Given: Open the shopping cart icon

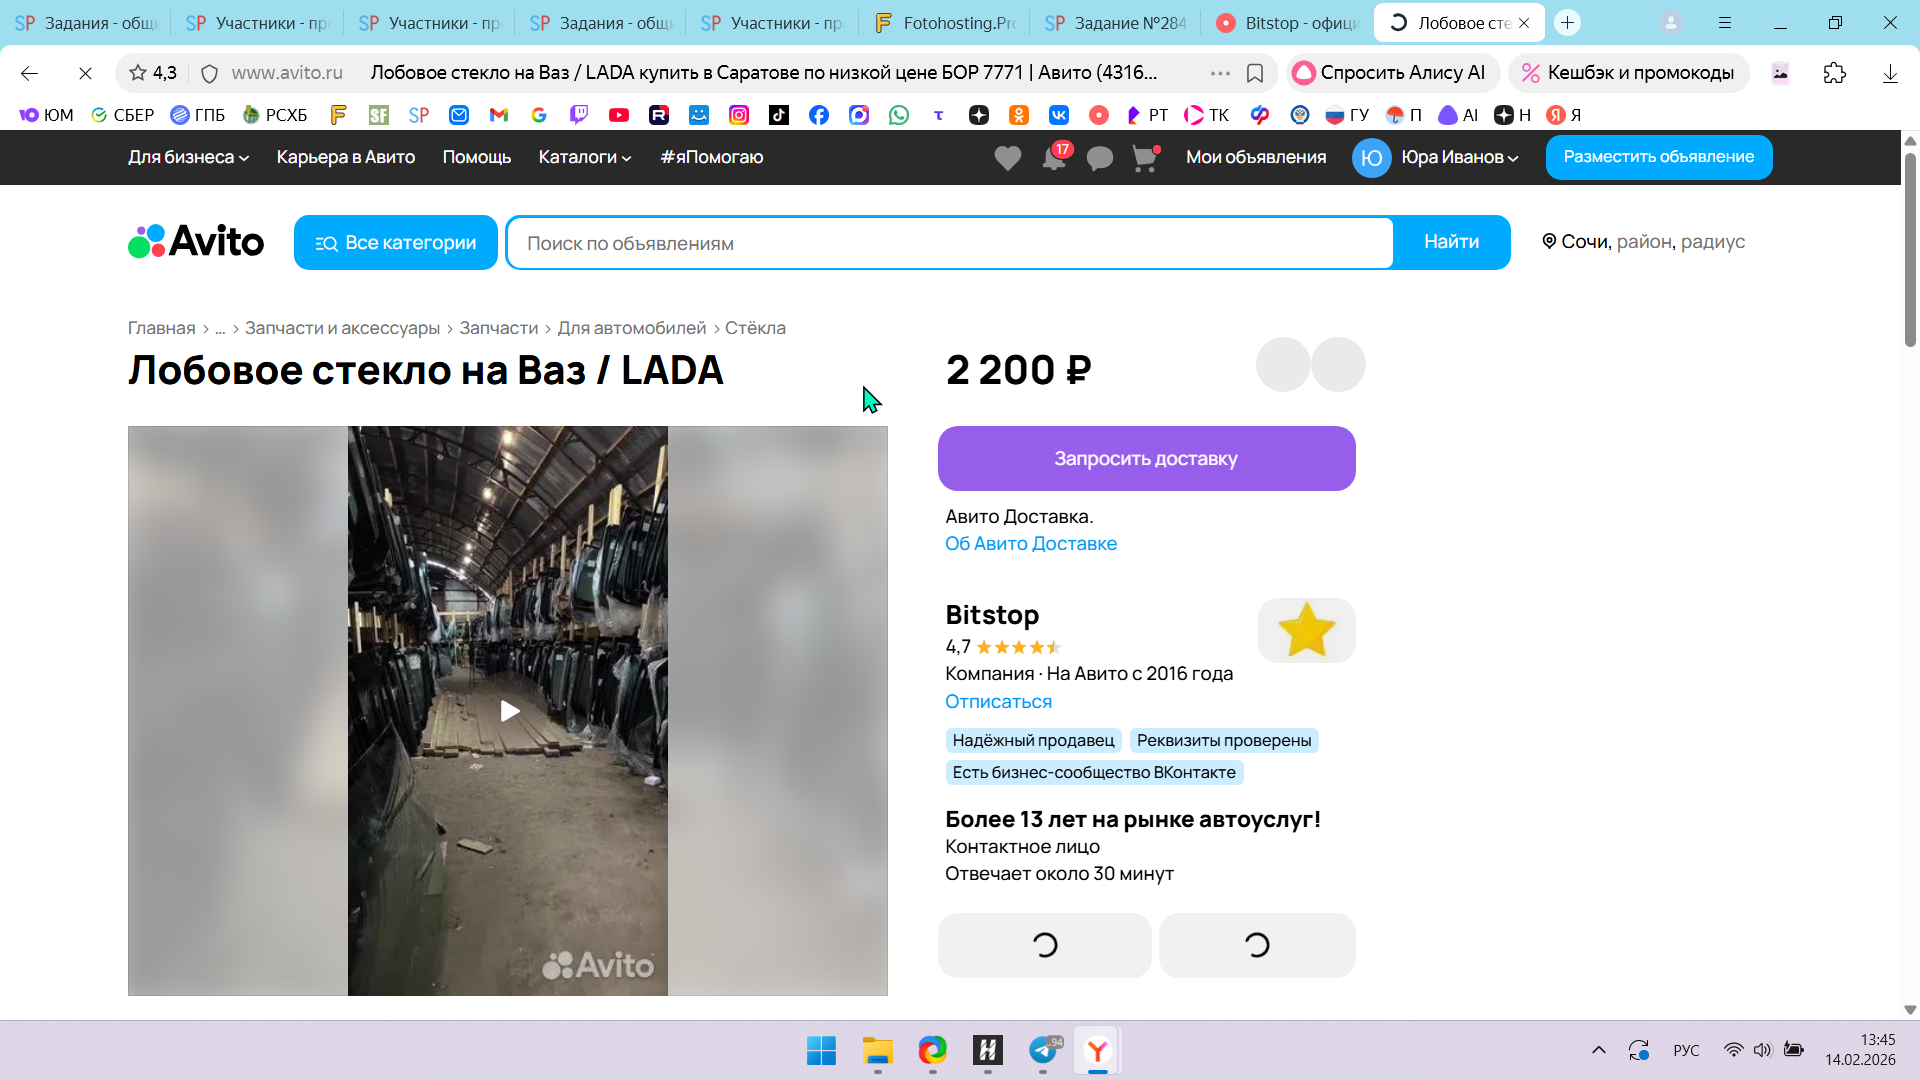Looking at the screenshot, I should [1144, 158].
